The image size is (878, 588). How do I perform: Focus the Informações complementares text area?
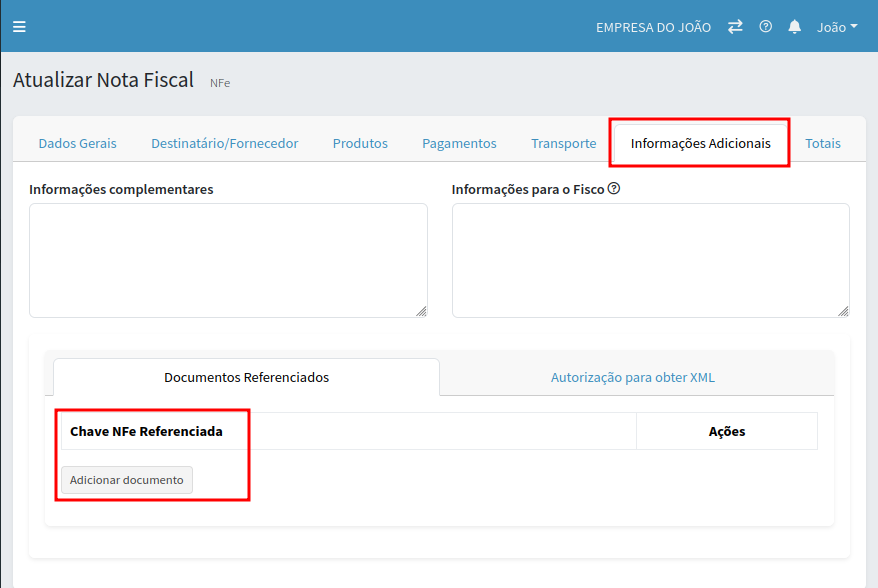click(228, 260)
